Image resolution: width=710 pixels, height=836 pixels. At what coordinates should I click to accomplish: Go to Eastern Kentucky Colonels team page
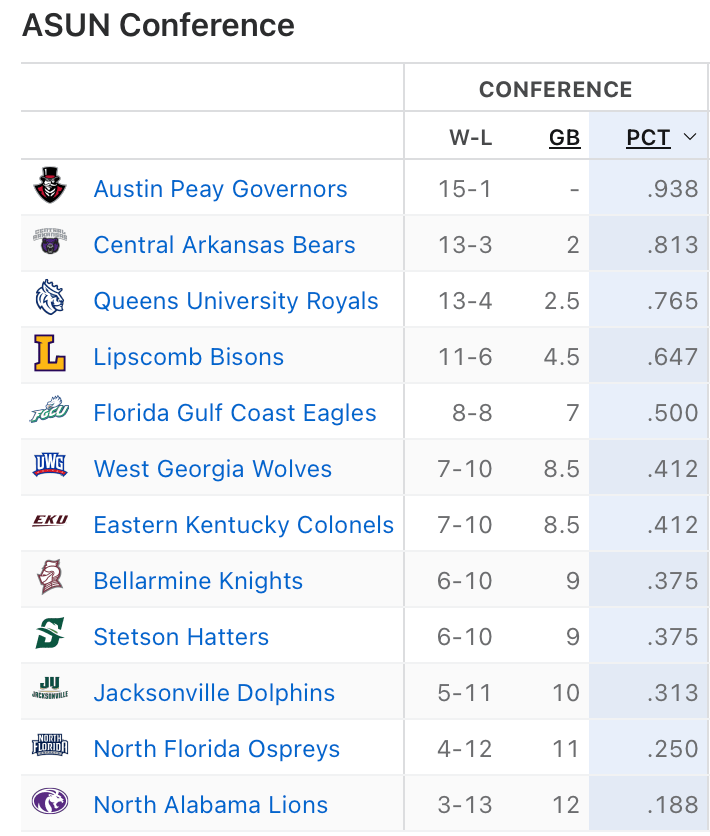243,525
